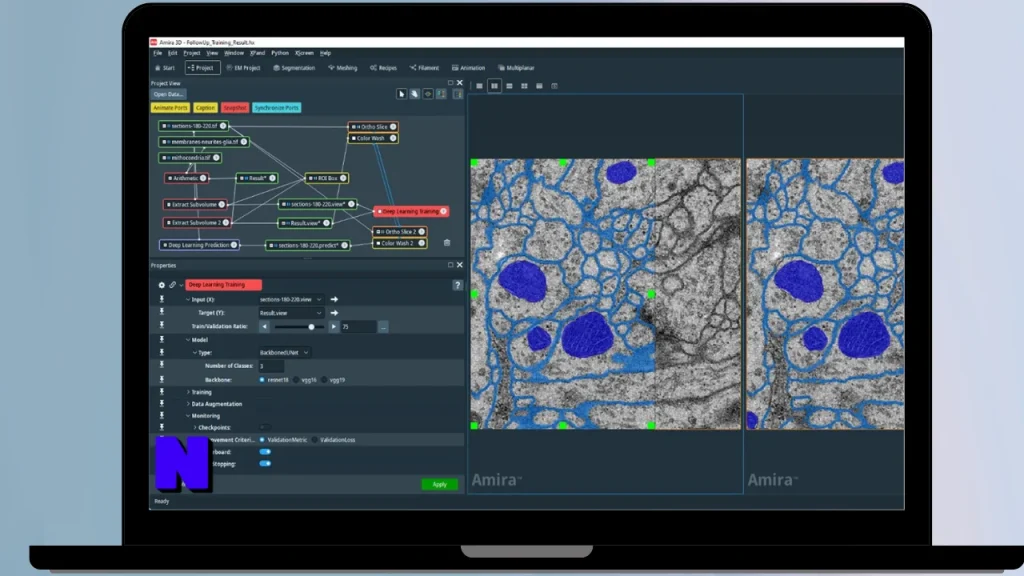Switch to the Meshing workroom tab
Image resolution: width=1024 pixels, height=576 pixels.
[x=343, y=68]
